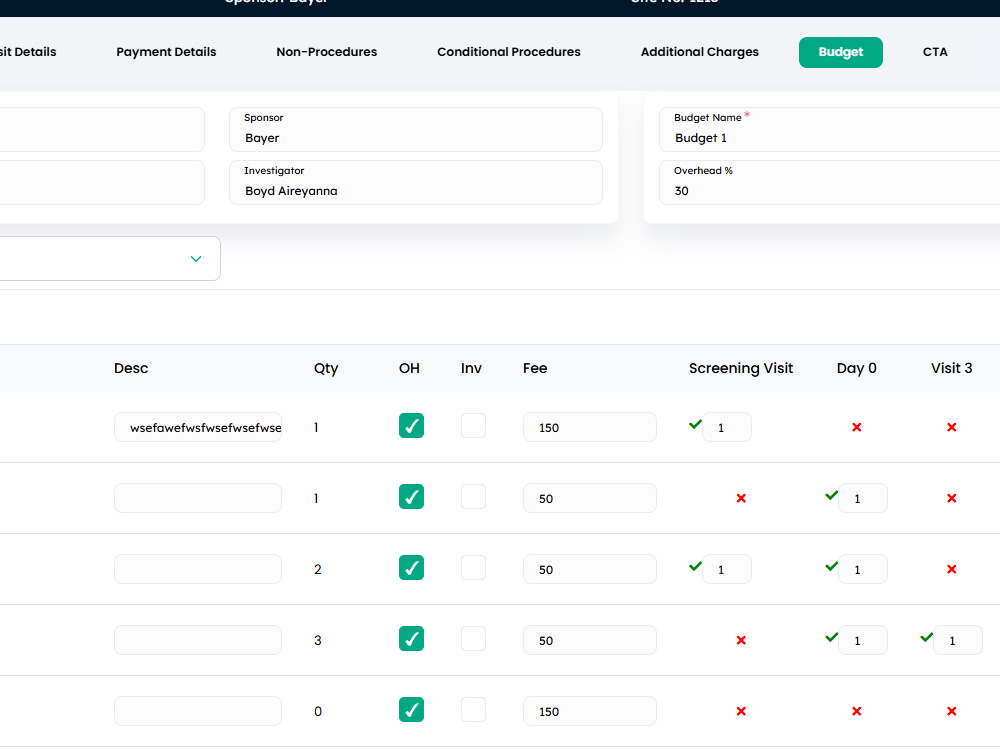The width and height of the screenshot is (1000, 750).
Task: Click red X under Visit 3 in wsefawef row
Action: (x=952, y=427)
